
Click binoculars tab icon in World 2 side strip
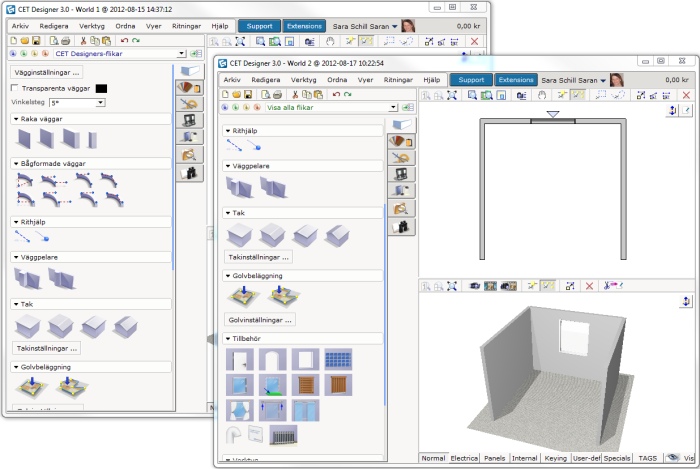click(401, 227)
